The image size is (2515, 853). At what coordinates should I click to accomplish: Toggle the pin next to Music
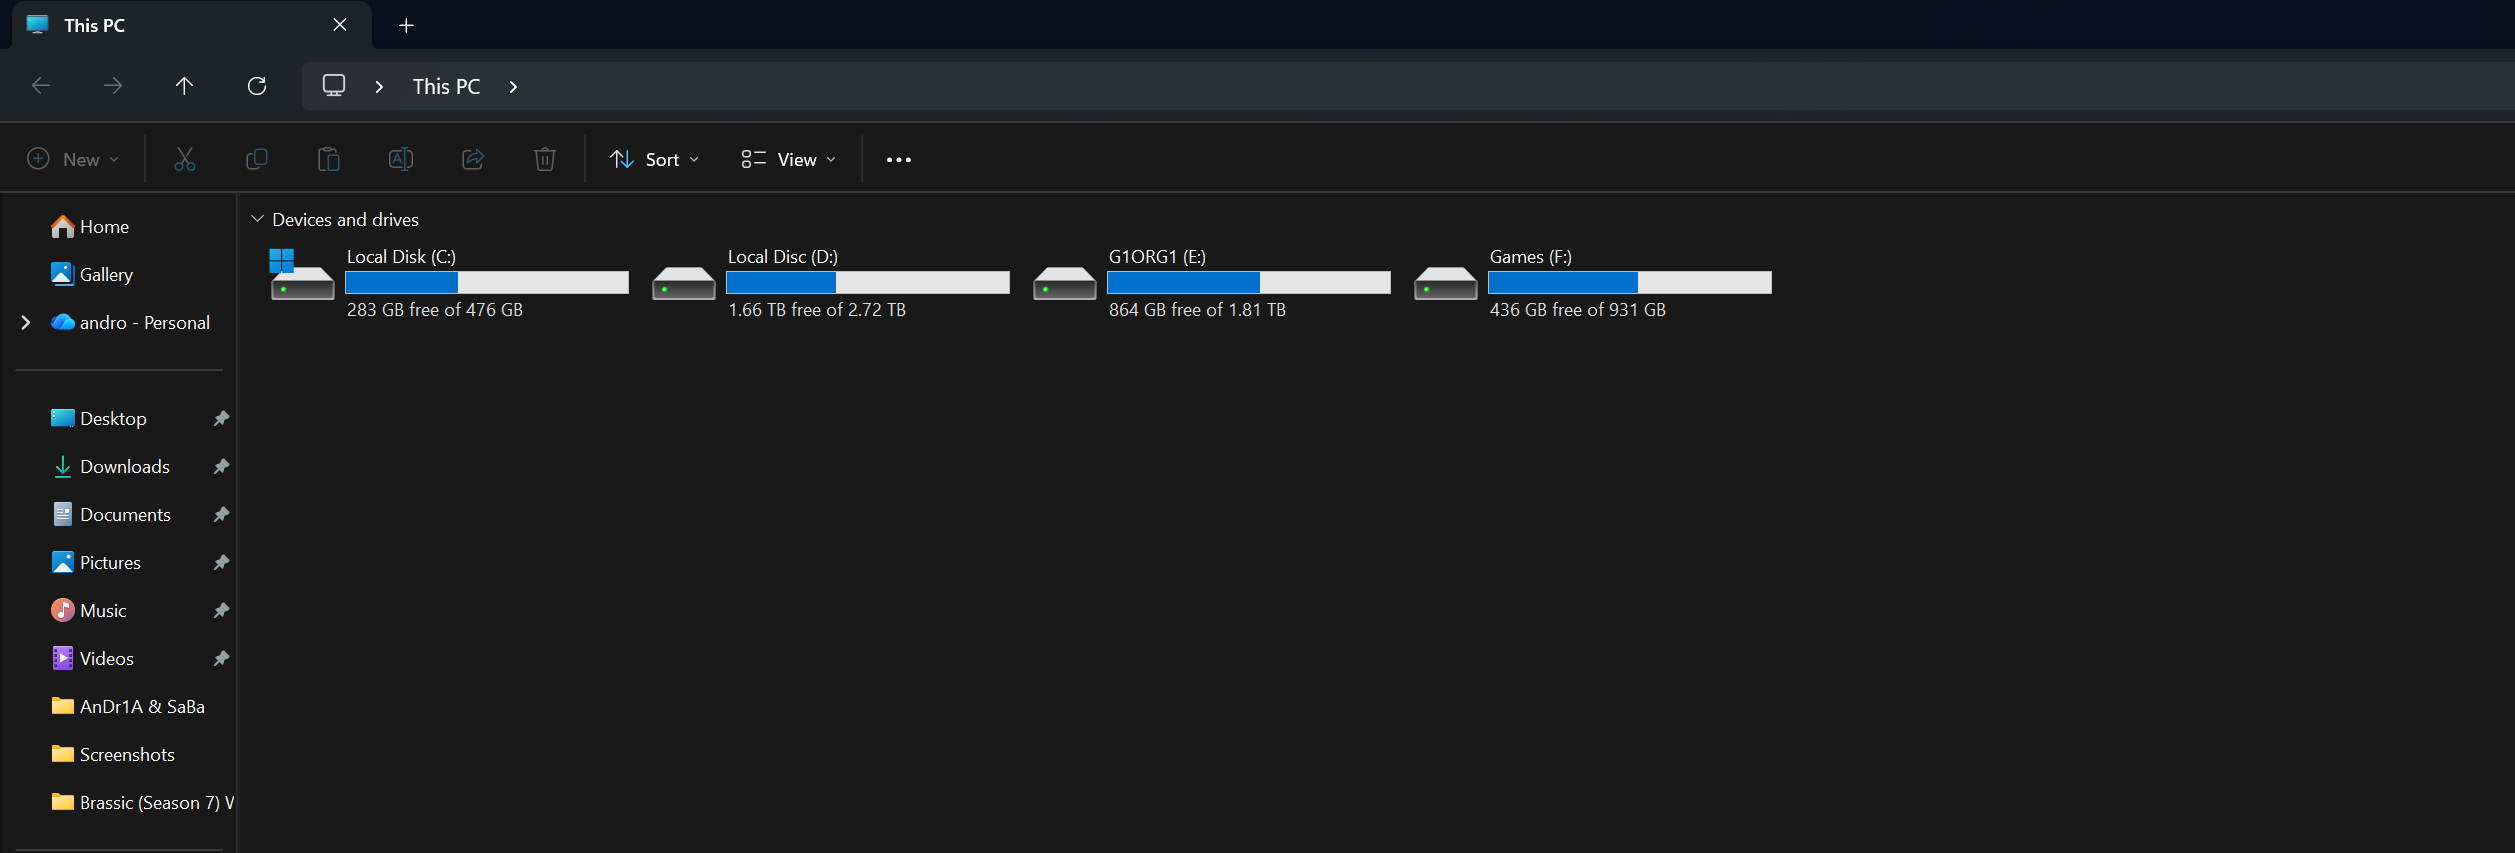[x=221, y=611]
